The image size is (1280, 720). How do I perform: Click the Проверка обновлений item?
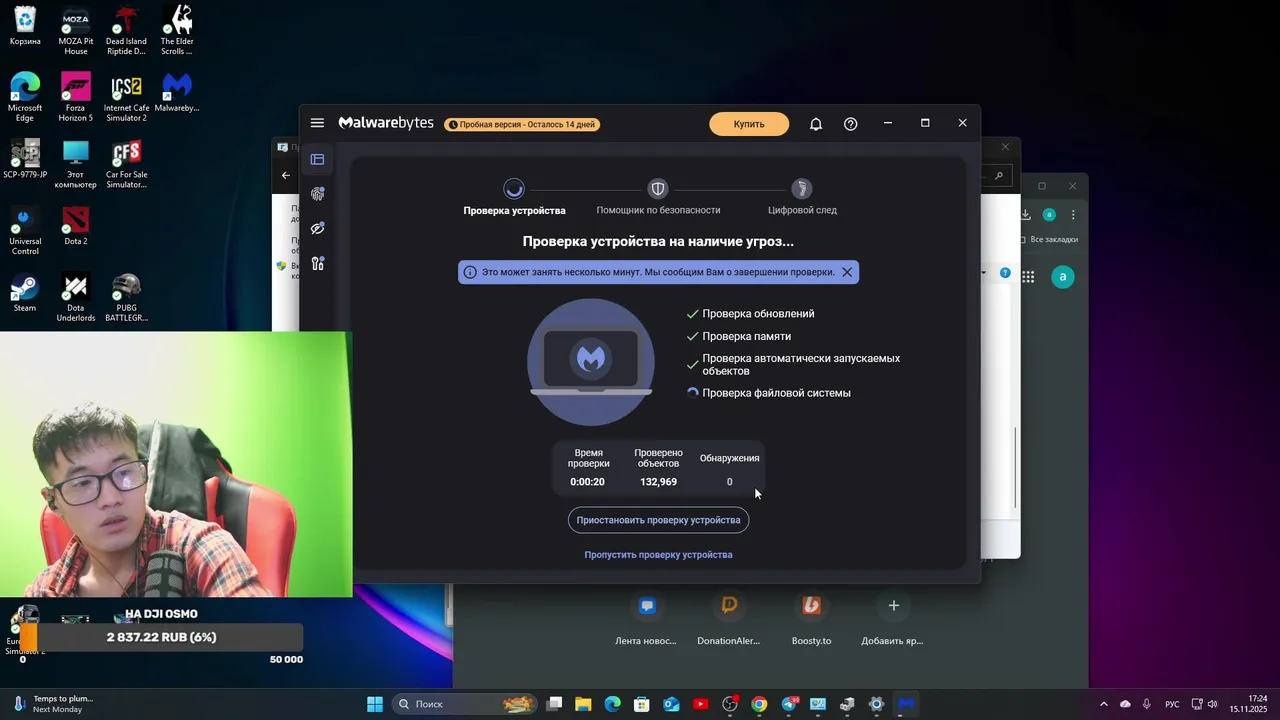pos(750,314)
